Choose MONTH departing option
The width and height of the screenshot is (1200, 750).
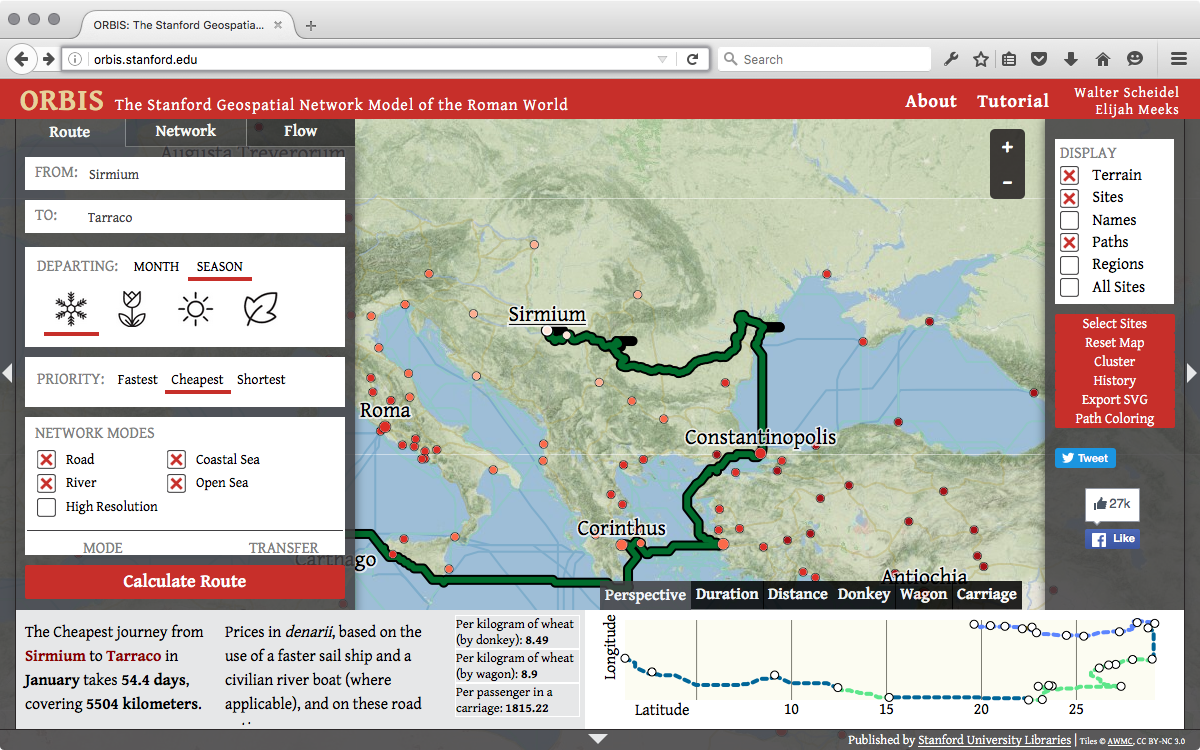(156, 267)
